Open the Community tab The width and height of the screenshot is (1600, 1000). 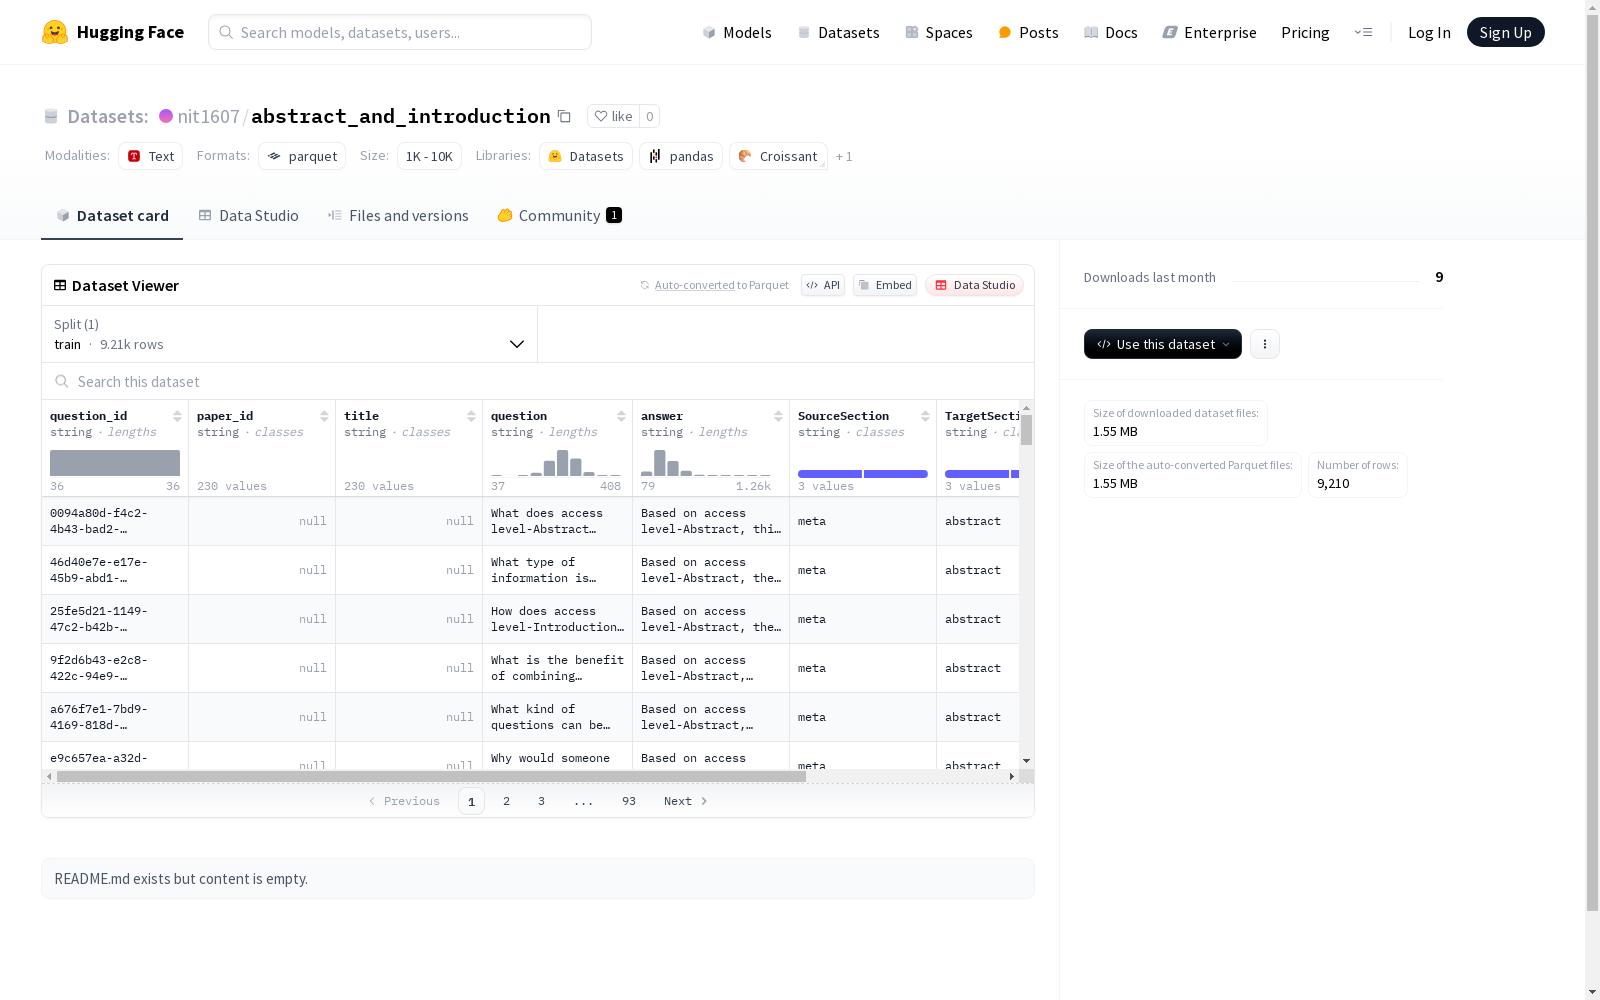(559, 216)
